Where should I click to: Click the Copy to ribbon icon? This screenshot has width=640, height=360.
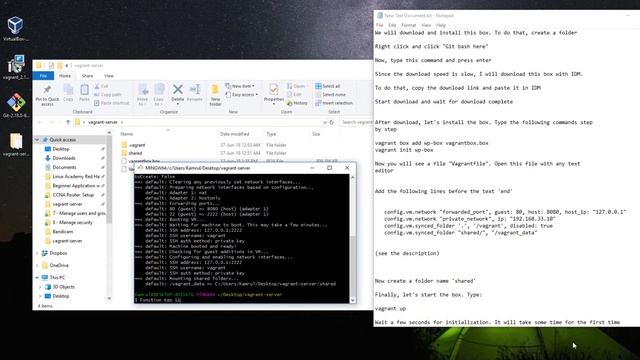(159, 95)
